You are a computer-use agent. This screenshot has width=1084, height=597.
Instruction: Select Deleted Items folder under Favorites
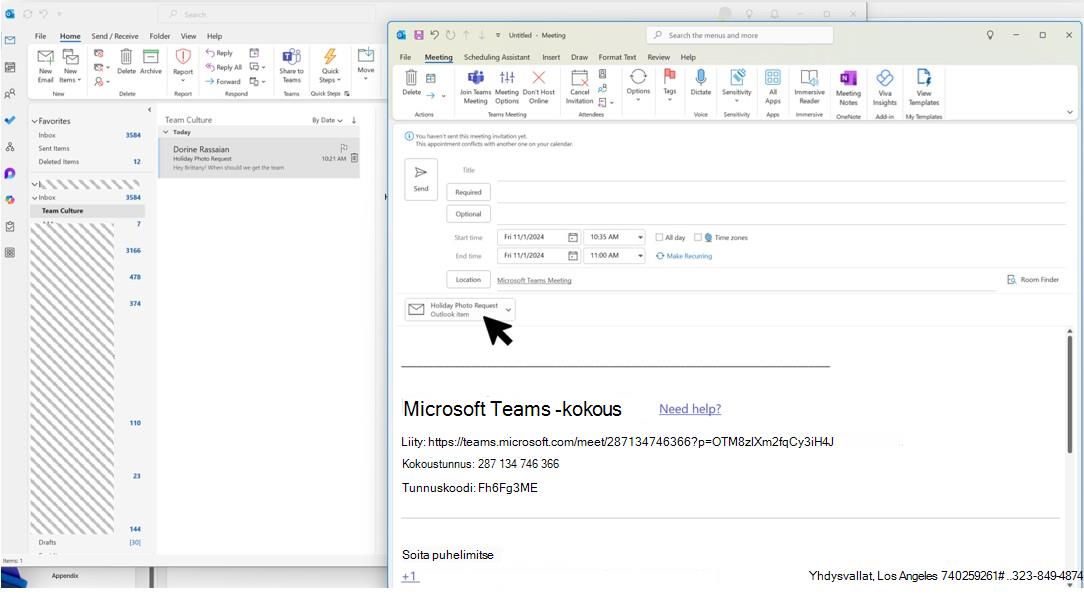(x=59, y=162)
